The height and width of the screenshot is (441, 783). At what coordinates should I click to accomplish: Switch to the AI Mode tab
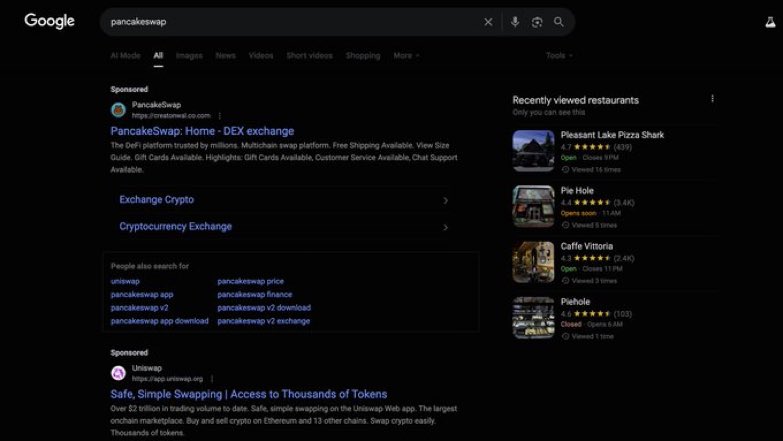click(125, 55)
